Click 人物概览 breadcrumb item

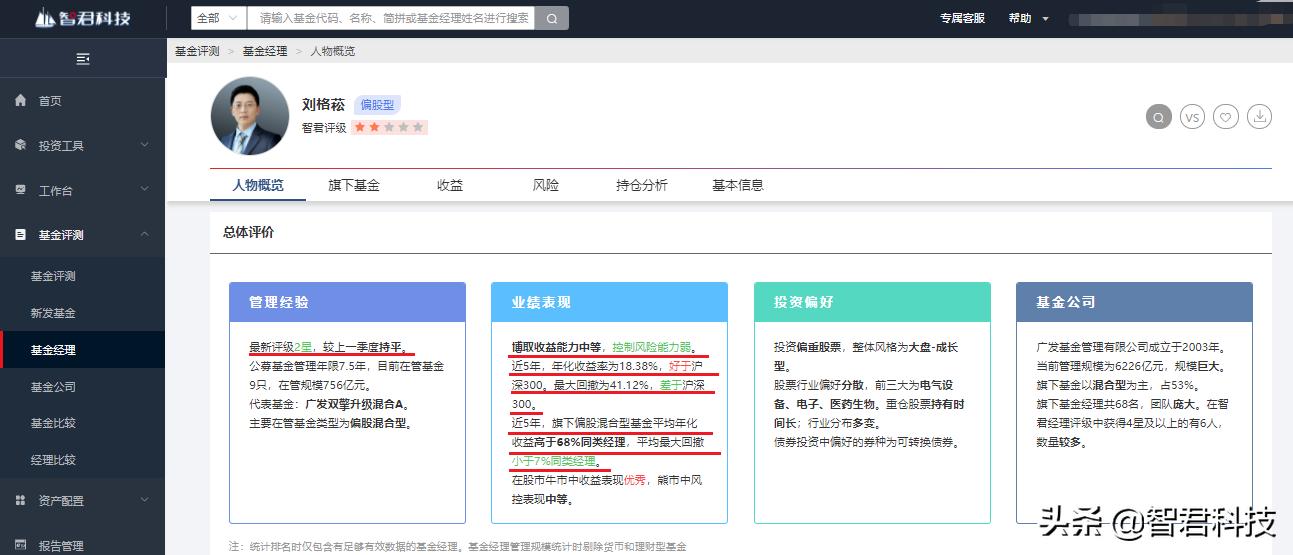pyautogui.click(x=332, y=51)
